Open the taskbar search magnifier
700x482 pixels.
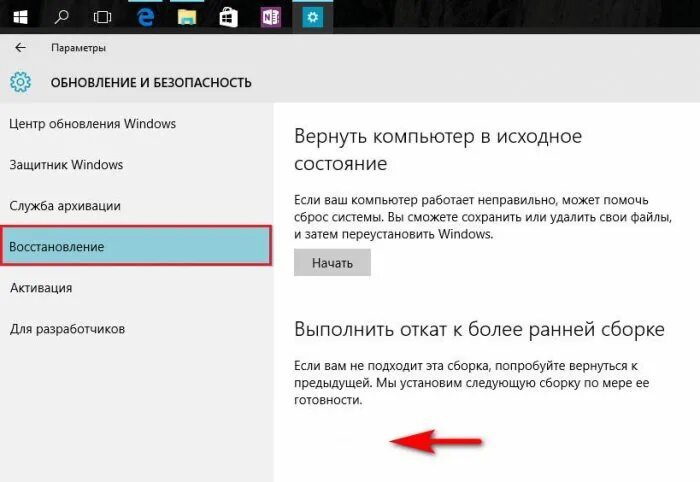click(x=61, y=17)
